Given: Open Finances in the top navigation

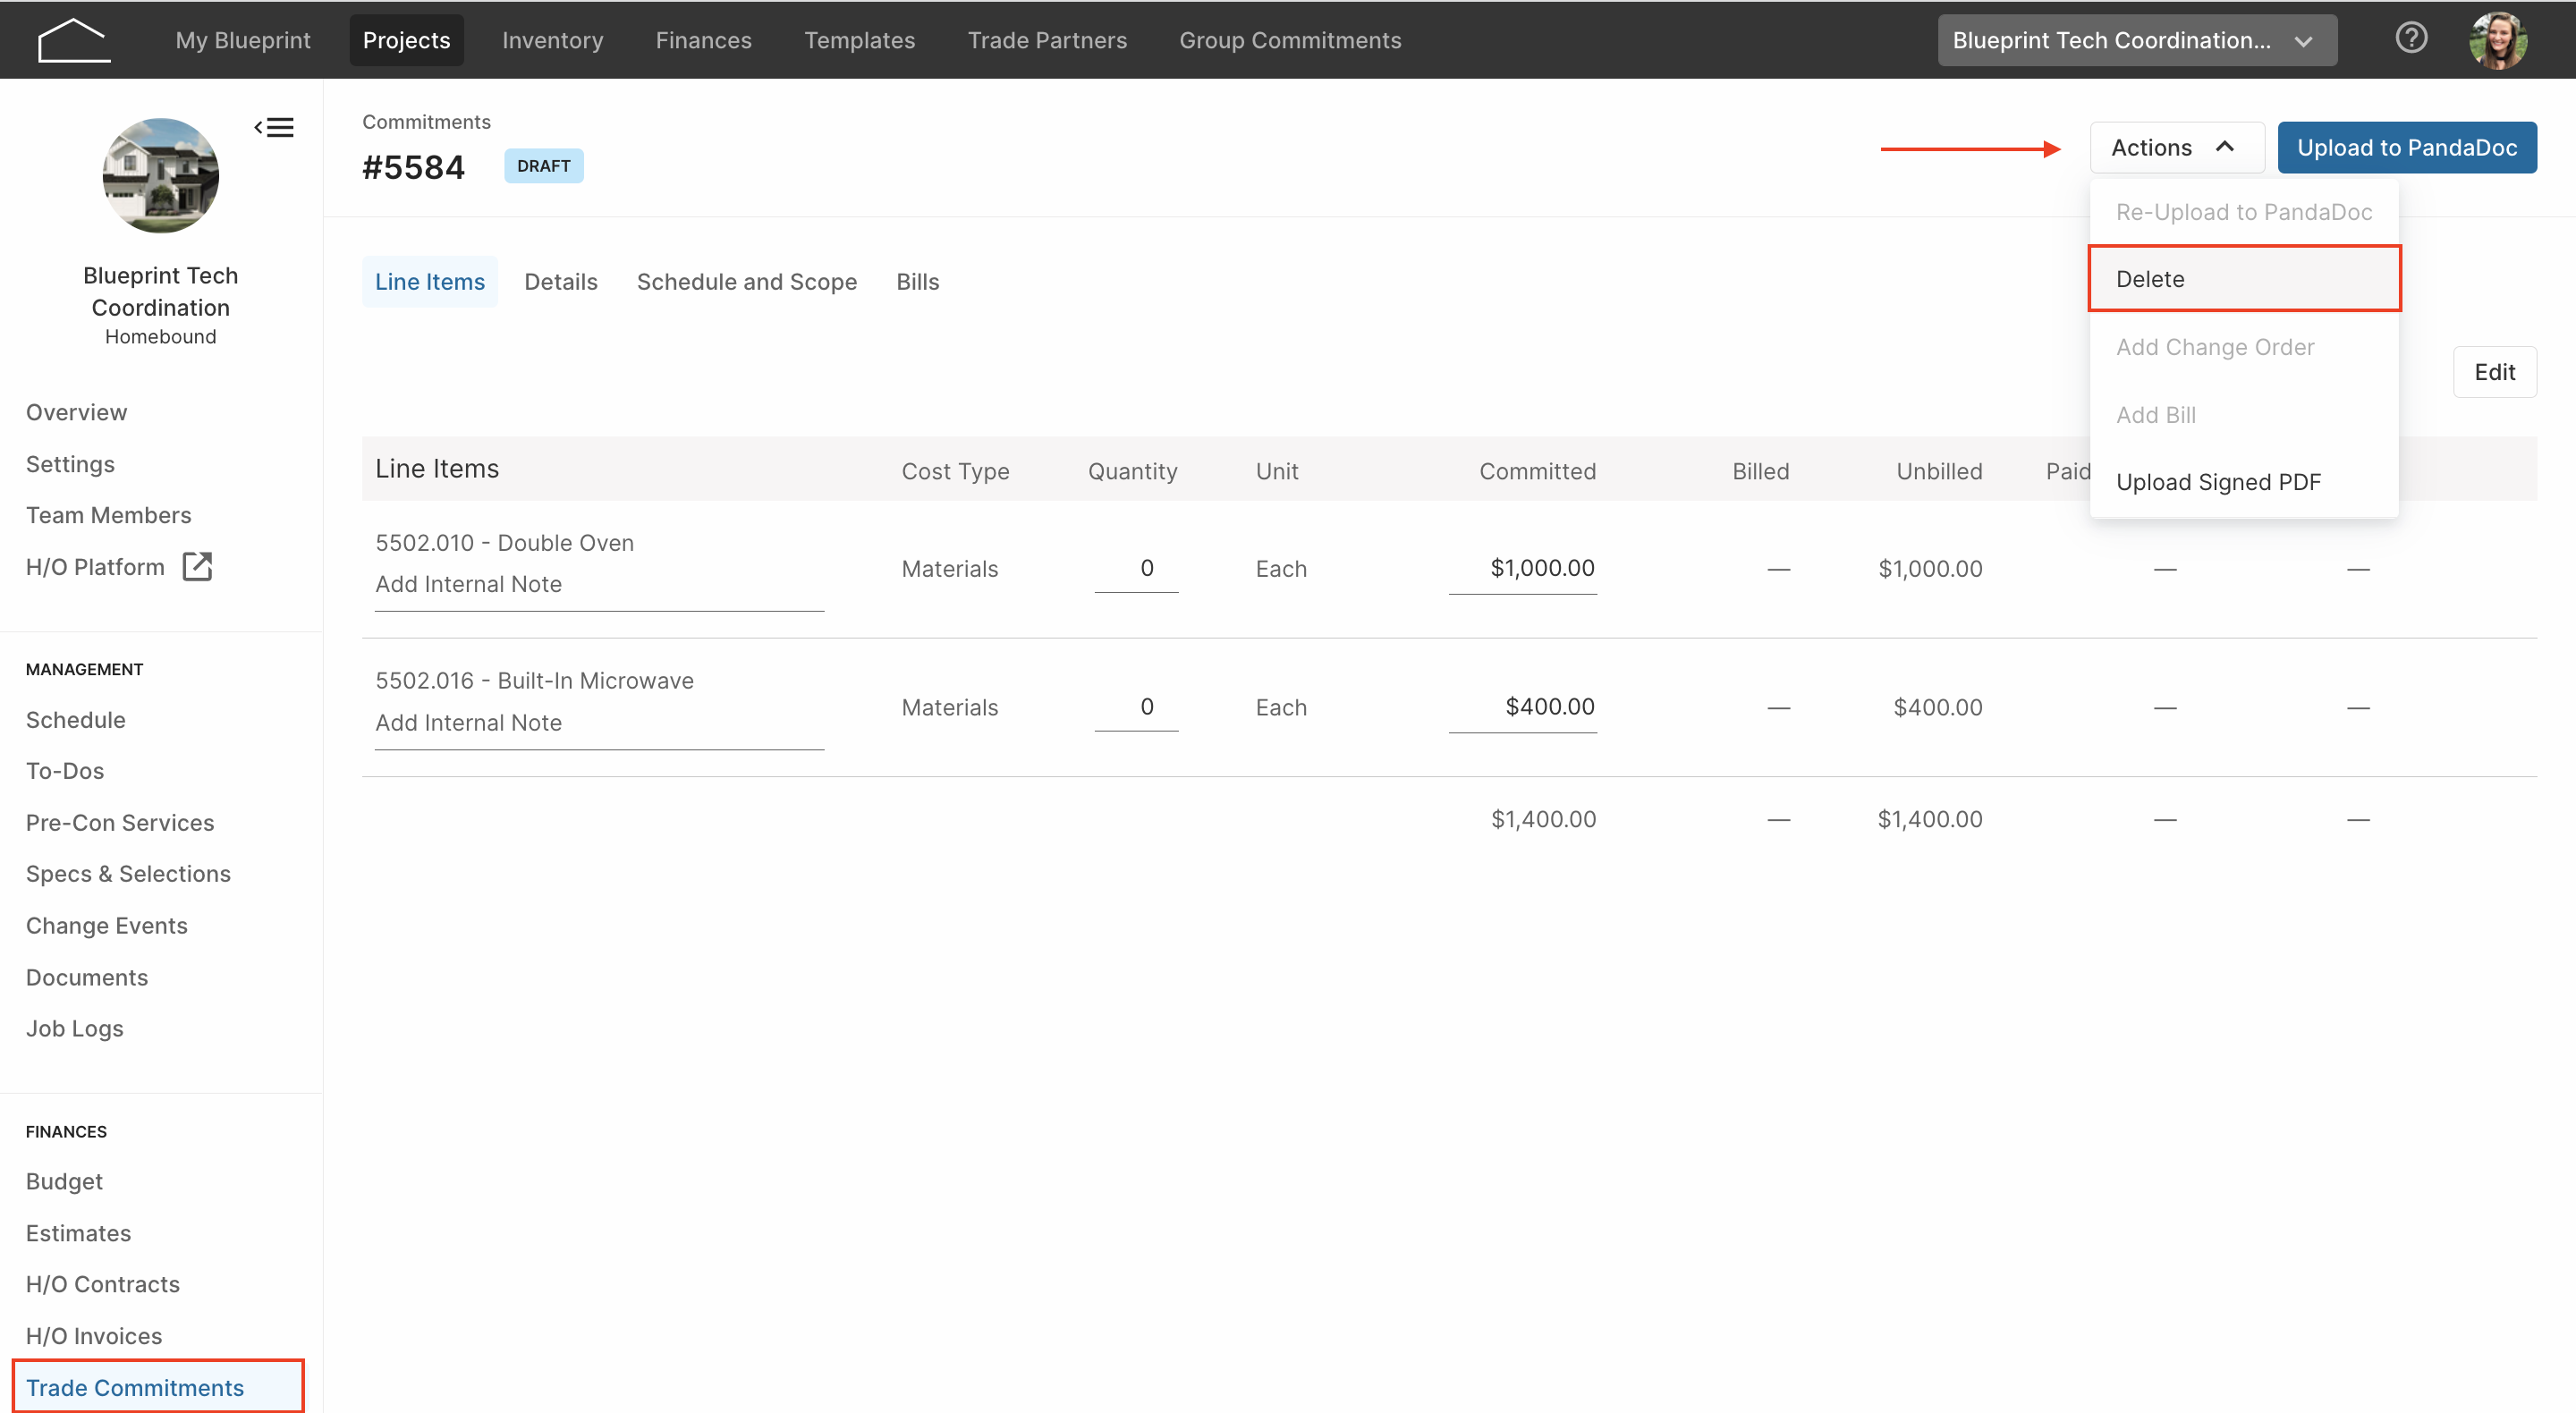Looking at the screenshot, I should pos(703,40).
